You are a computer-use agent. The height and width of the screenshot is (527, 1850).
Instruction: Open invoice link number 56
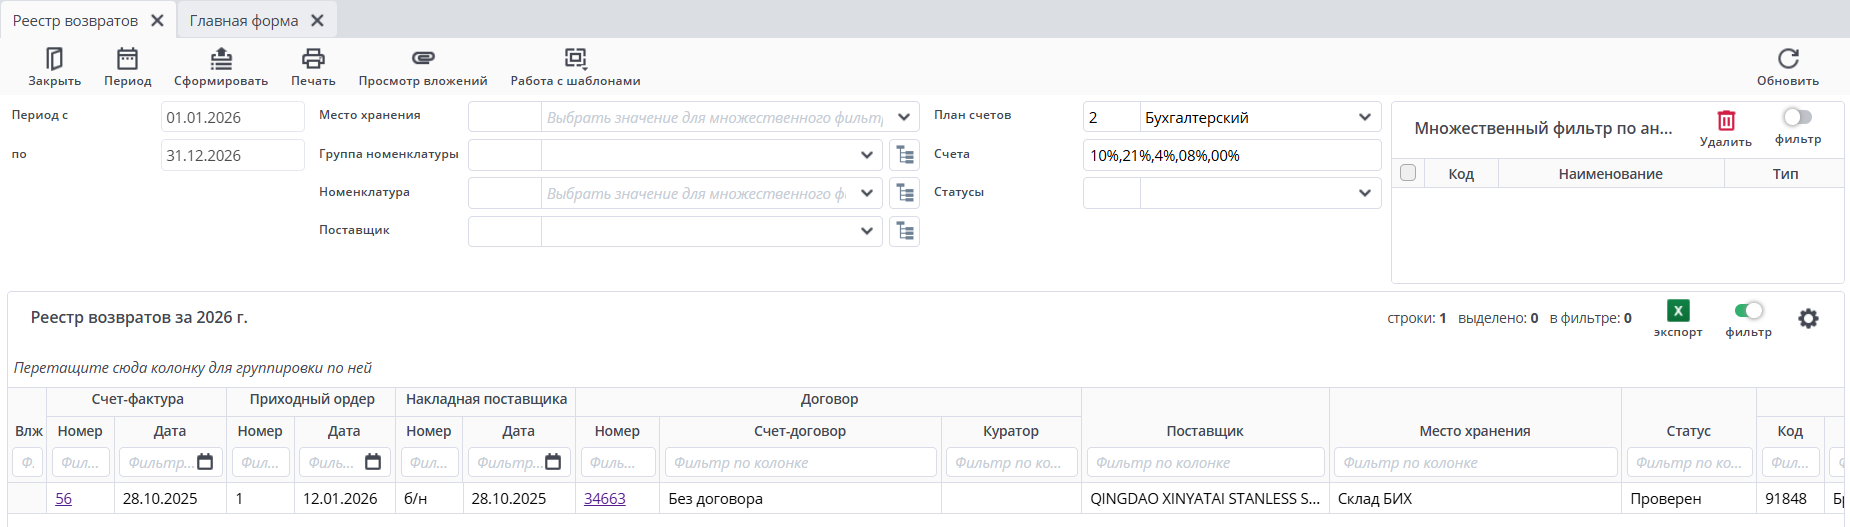point(64,498)
